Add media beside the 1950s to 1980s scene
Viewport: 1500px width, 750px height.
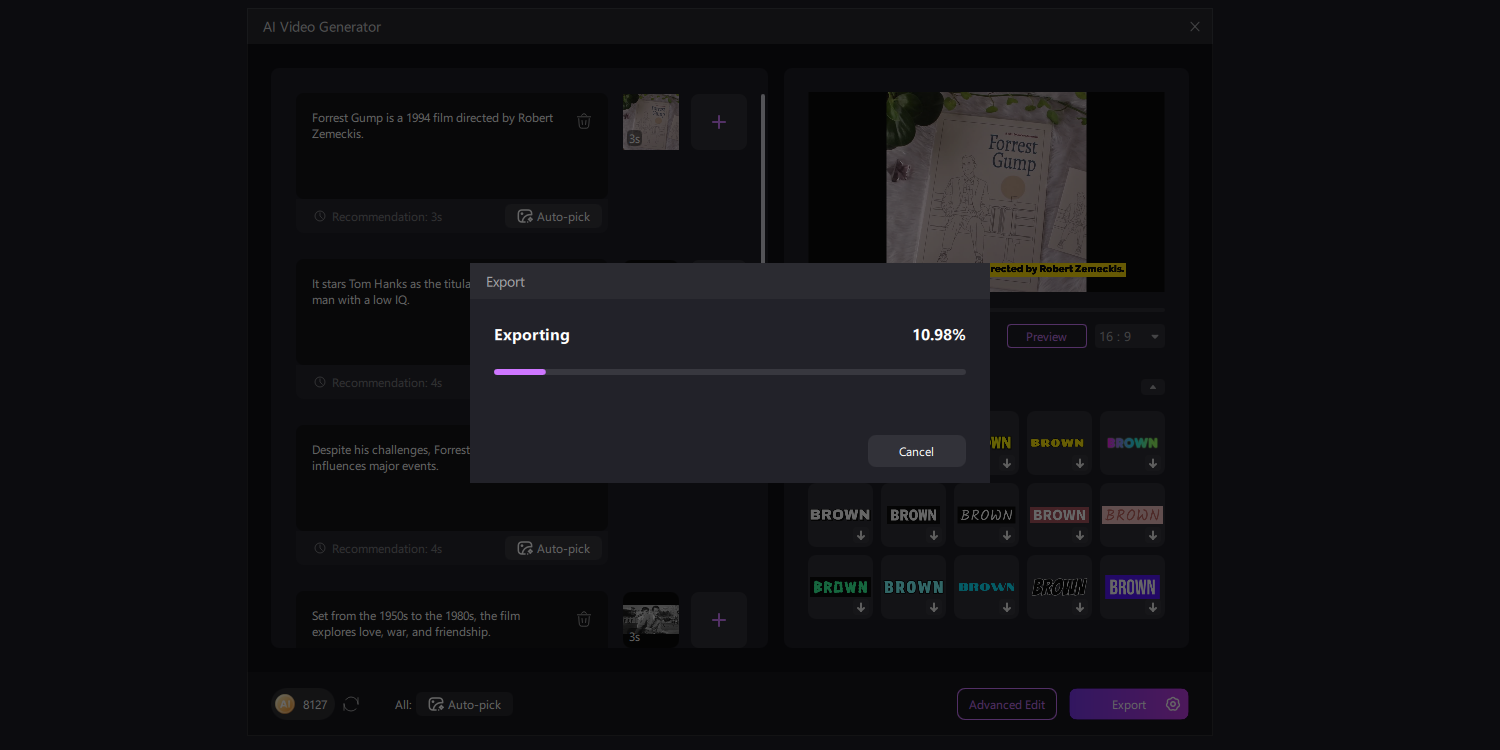tap(718, 620)
